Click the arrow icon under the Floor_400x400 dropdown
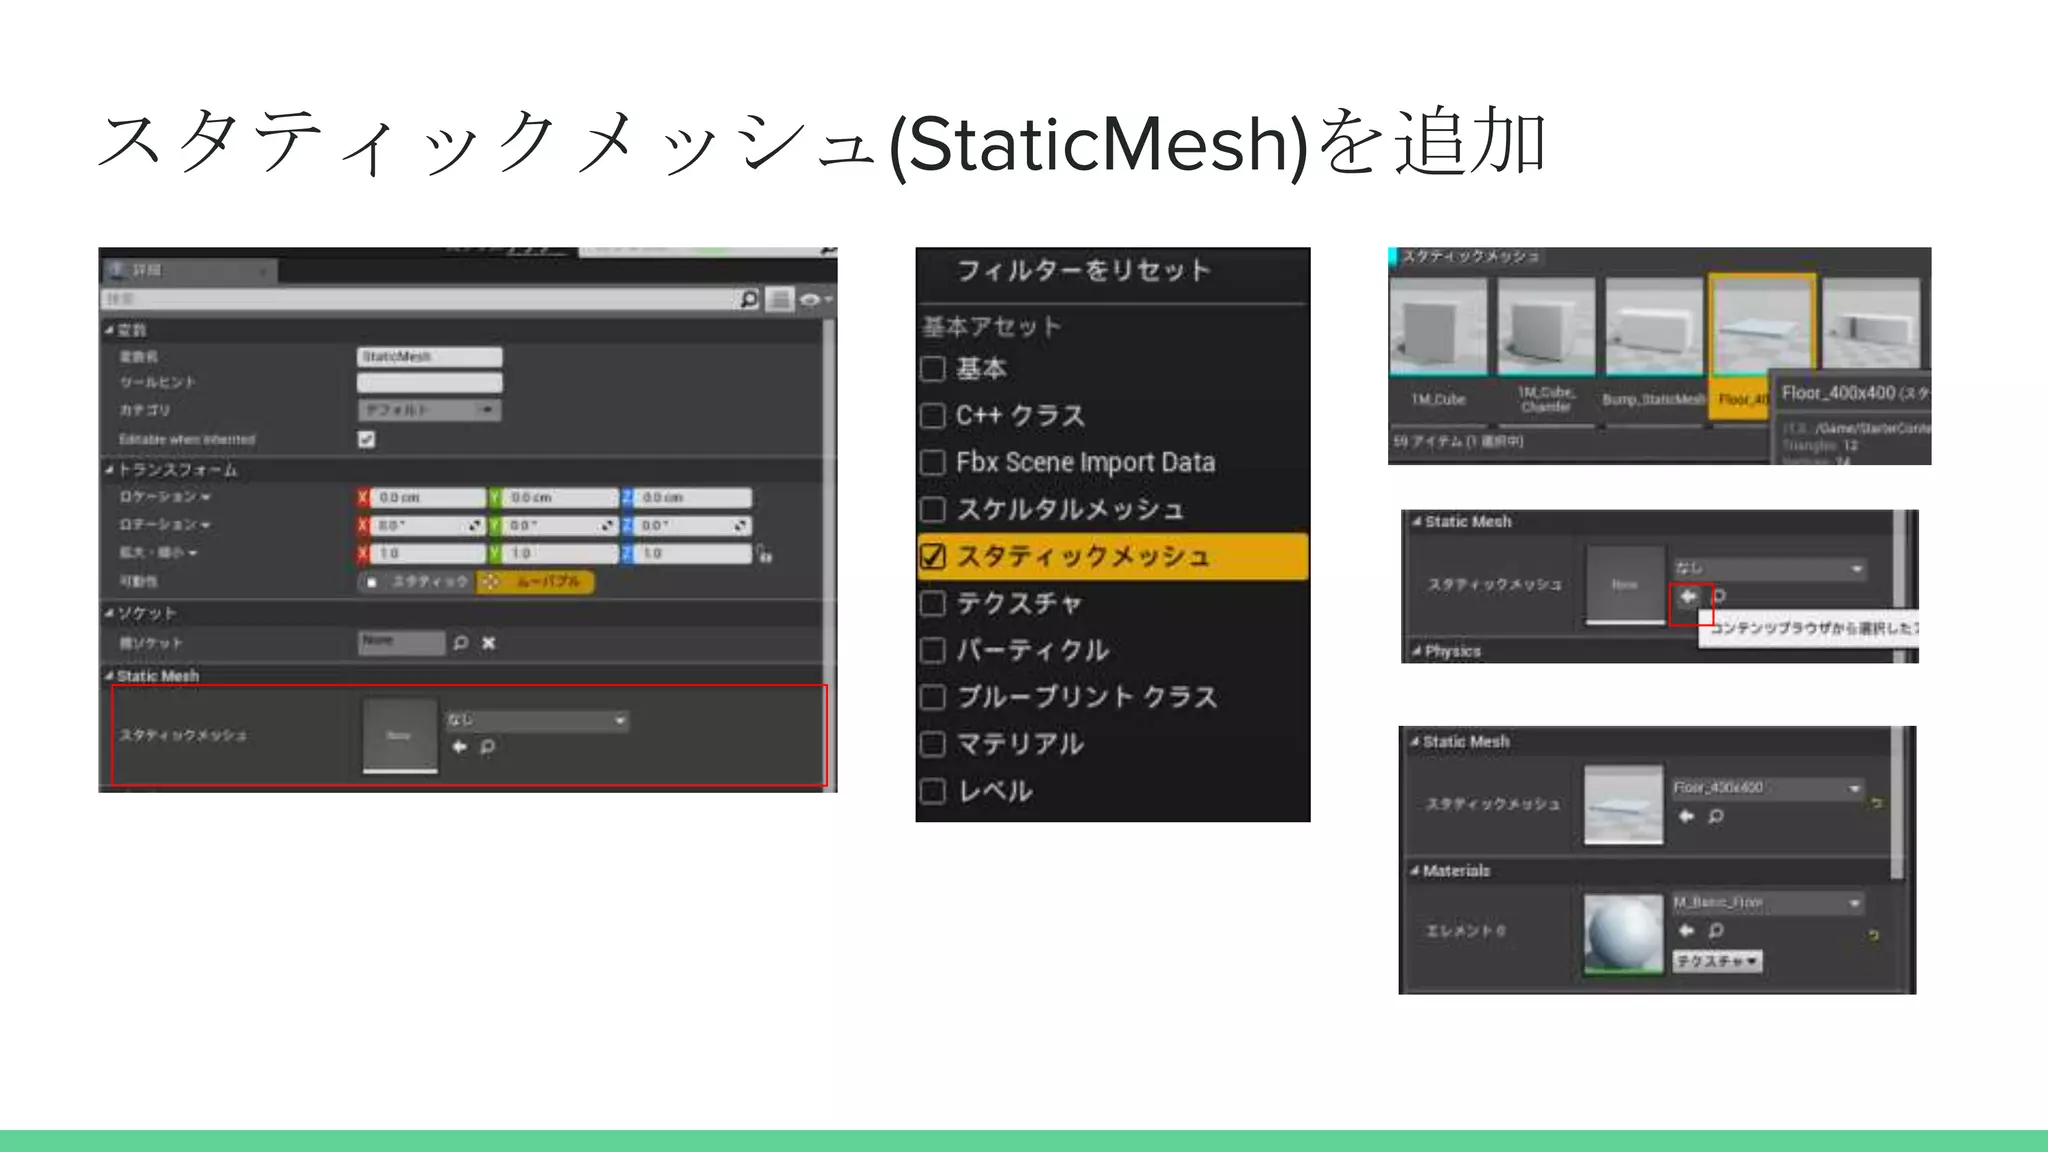This screenshot has width=2048, height=1152. (x=1686, y=817)
